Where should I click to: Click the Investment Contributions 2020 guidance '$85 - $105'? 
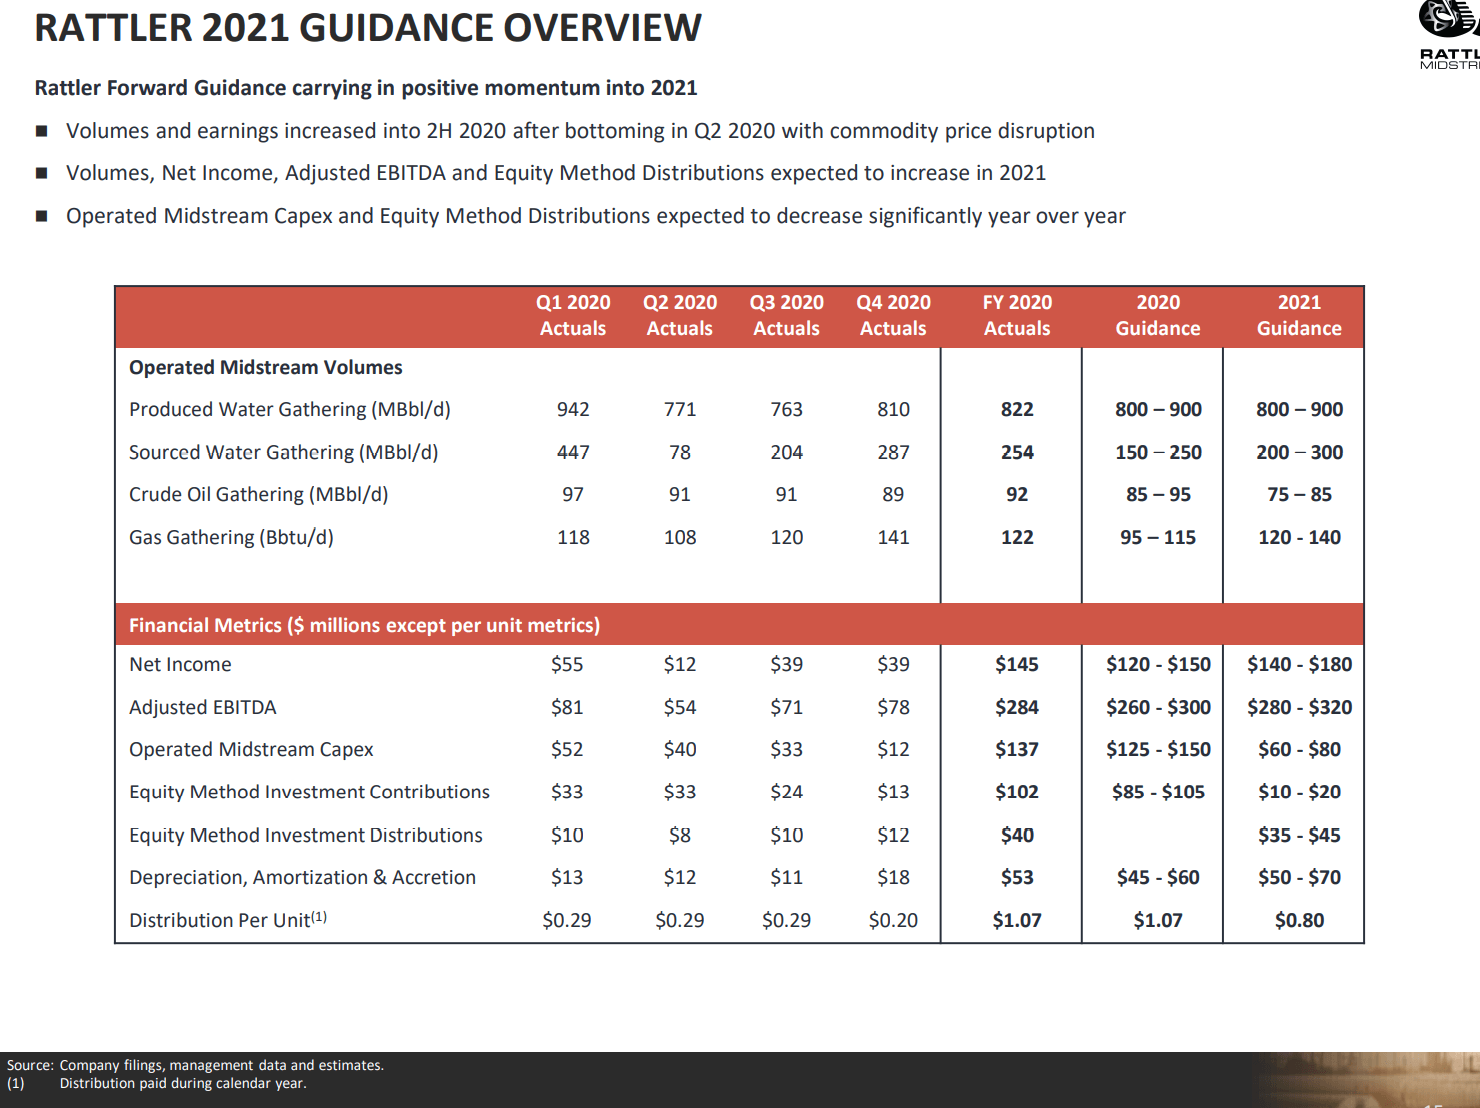click(1158, 792)
